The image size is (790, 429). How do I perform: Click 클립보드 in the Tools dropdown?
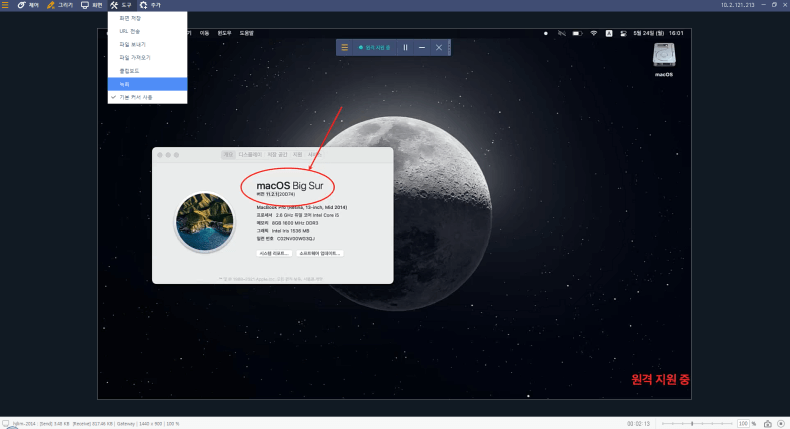point(147,71)
